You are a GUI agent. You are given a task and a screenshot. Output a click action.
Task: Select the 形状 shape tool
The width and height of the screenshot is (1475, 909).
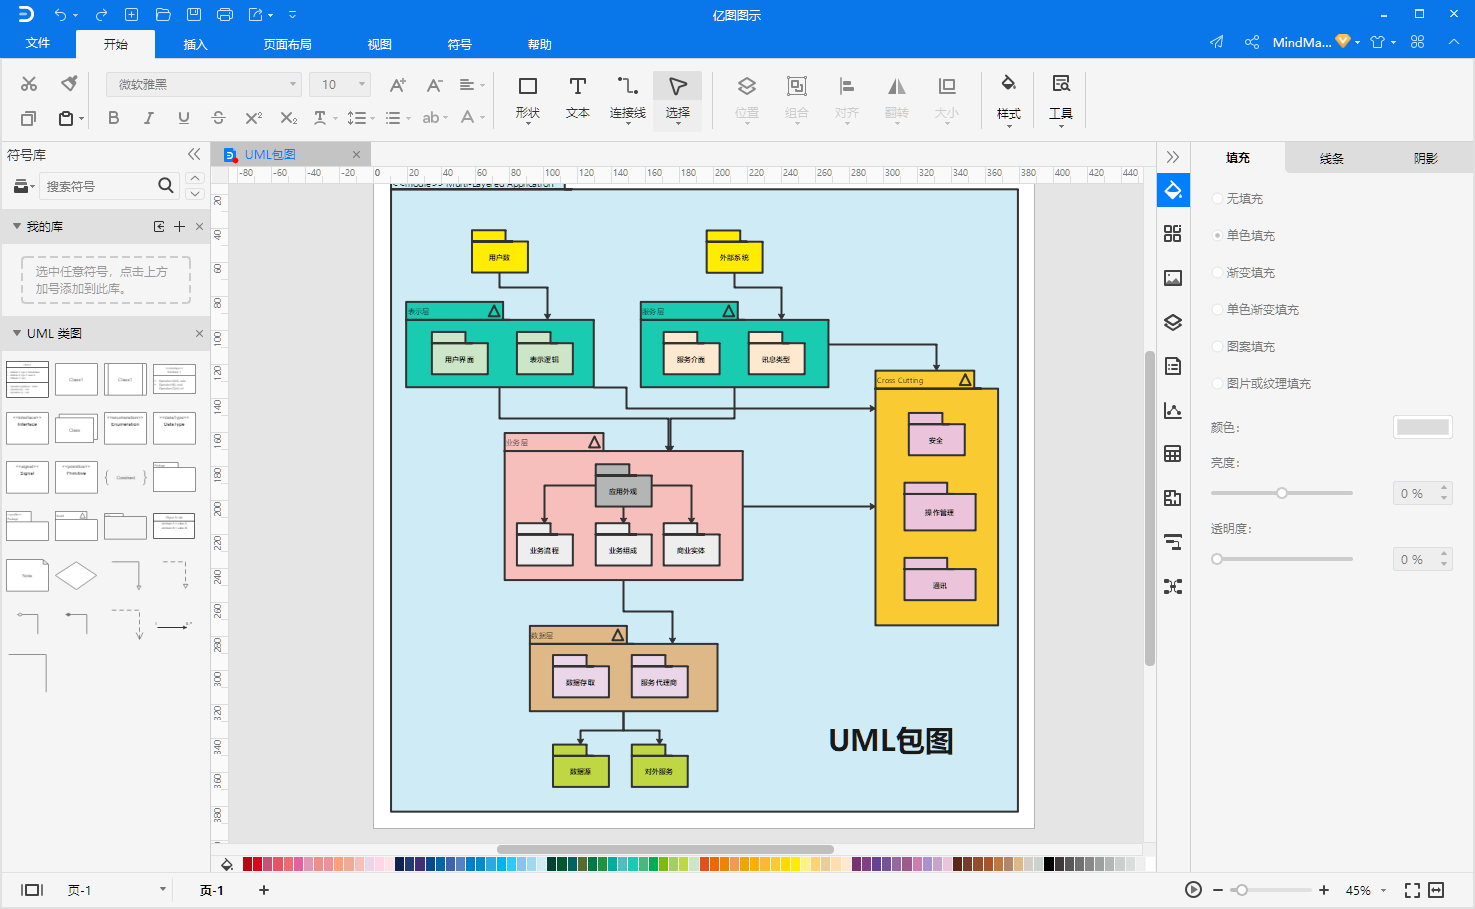(x=528, y=98)
